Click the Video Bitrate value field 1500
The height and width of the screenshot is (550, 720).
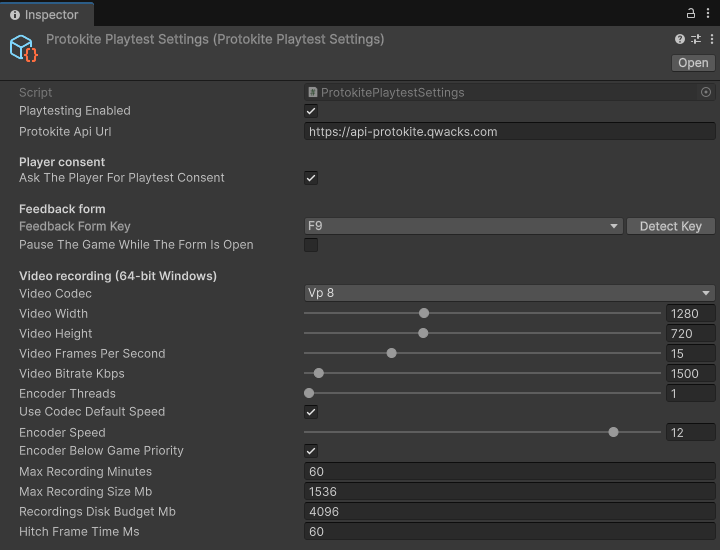691,374
